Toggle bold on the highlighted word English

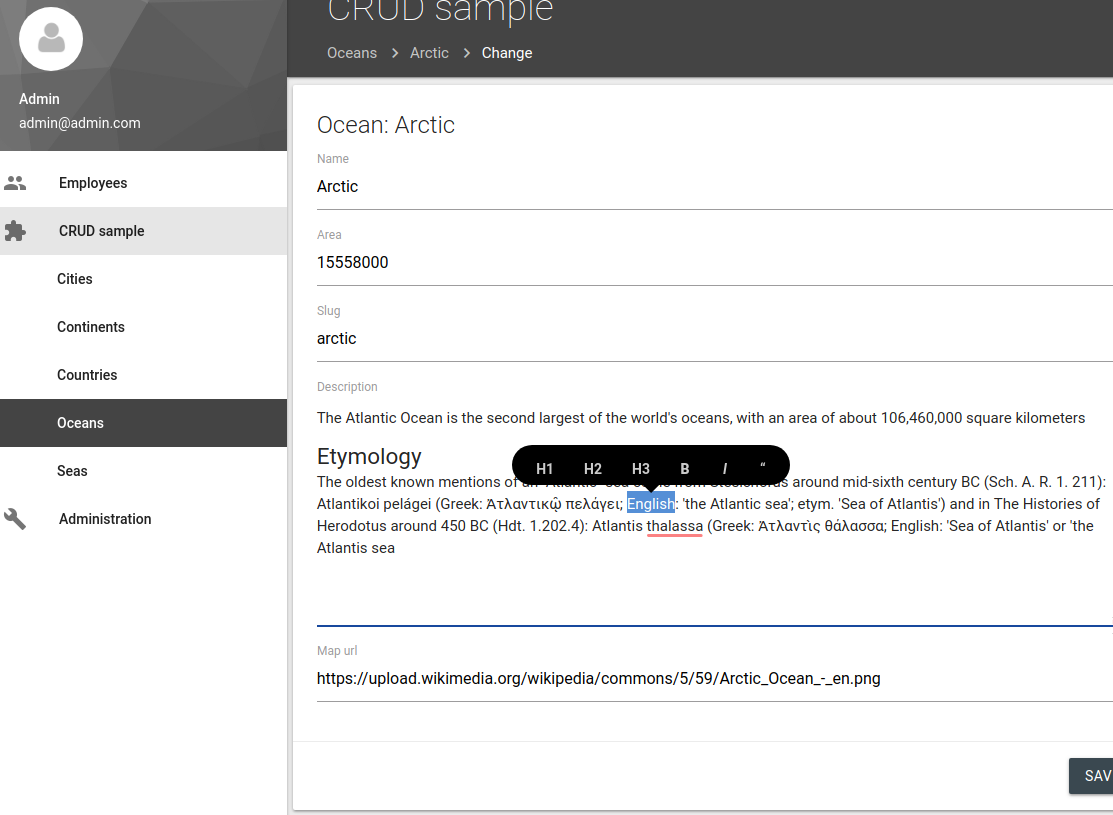684,467
